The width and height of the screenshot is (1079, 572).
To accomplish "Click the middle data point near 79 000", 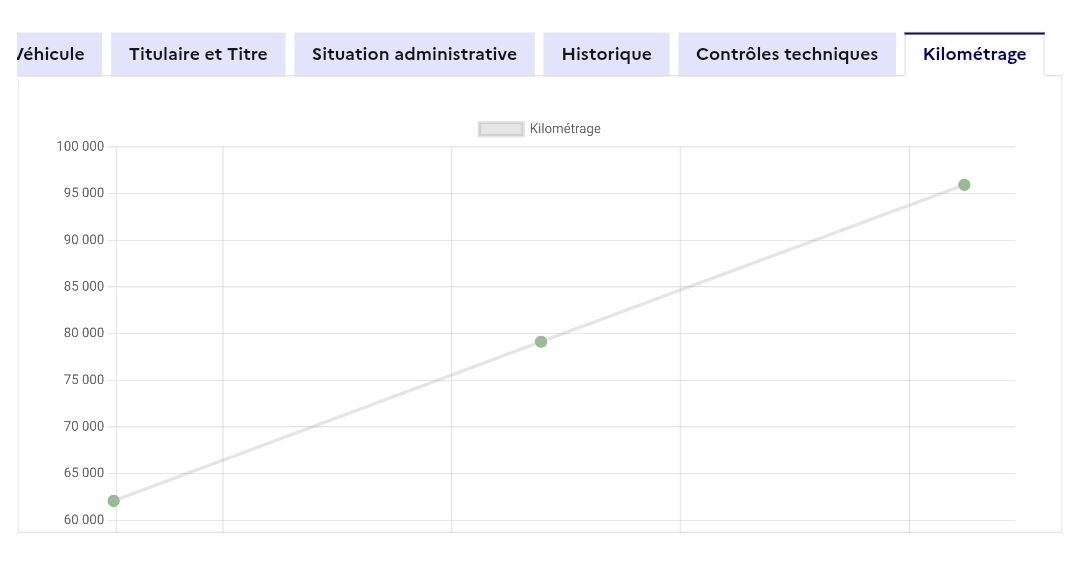I will pos(541,342).
